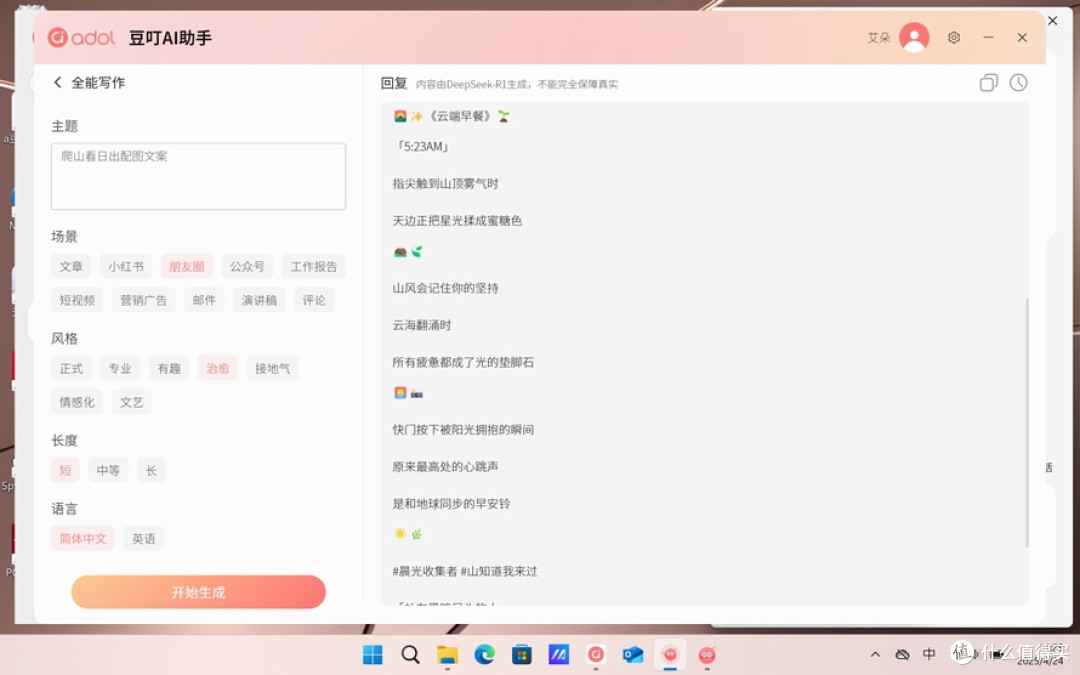This screenshot has height=675, width=1080.
Task: Choose 接地气 style
Action: click(273, 368)
